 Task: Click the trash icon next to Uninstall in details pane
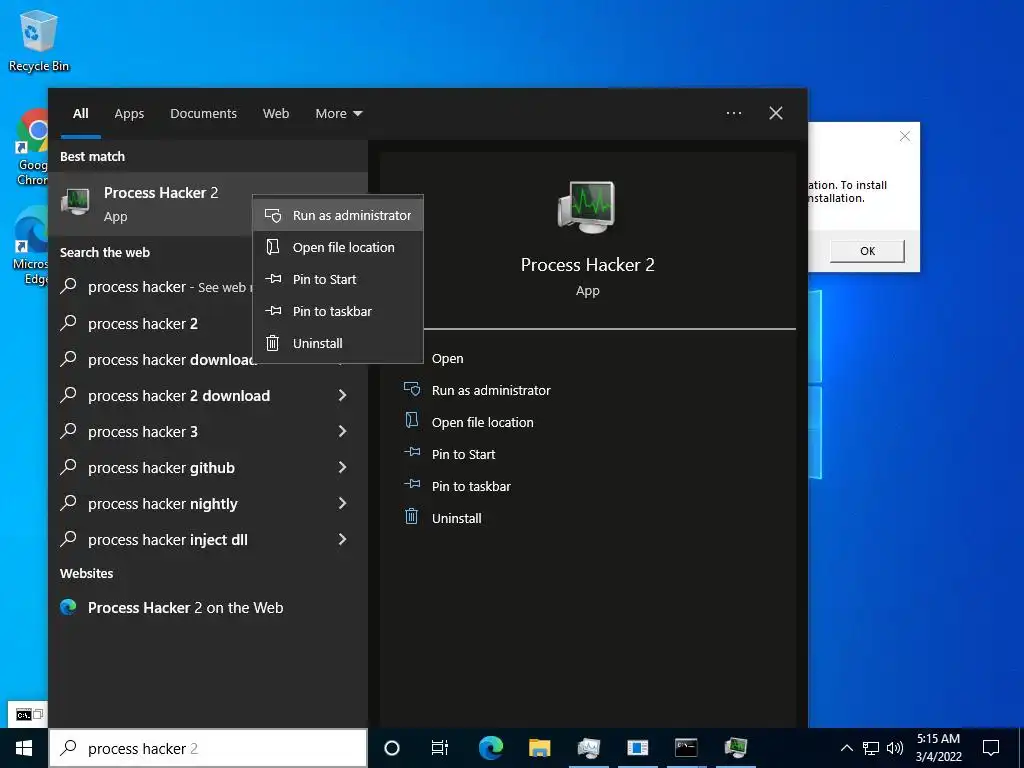411,517
